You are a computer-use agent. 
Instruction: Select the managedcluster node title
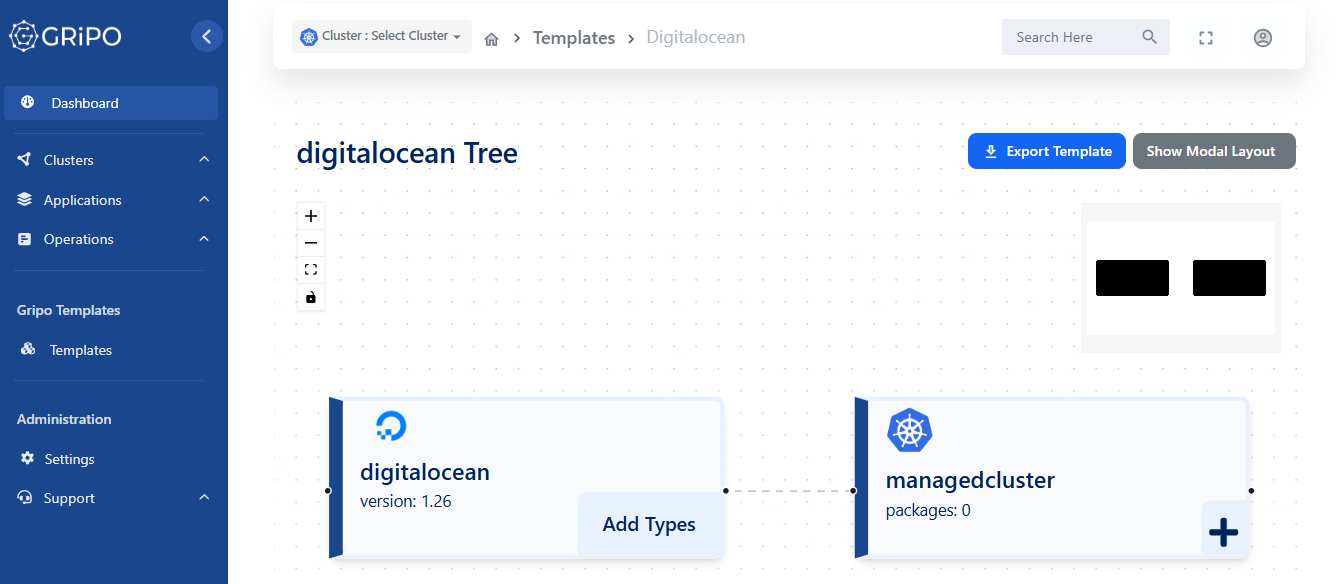click(970, 480)
